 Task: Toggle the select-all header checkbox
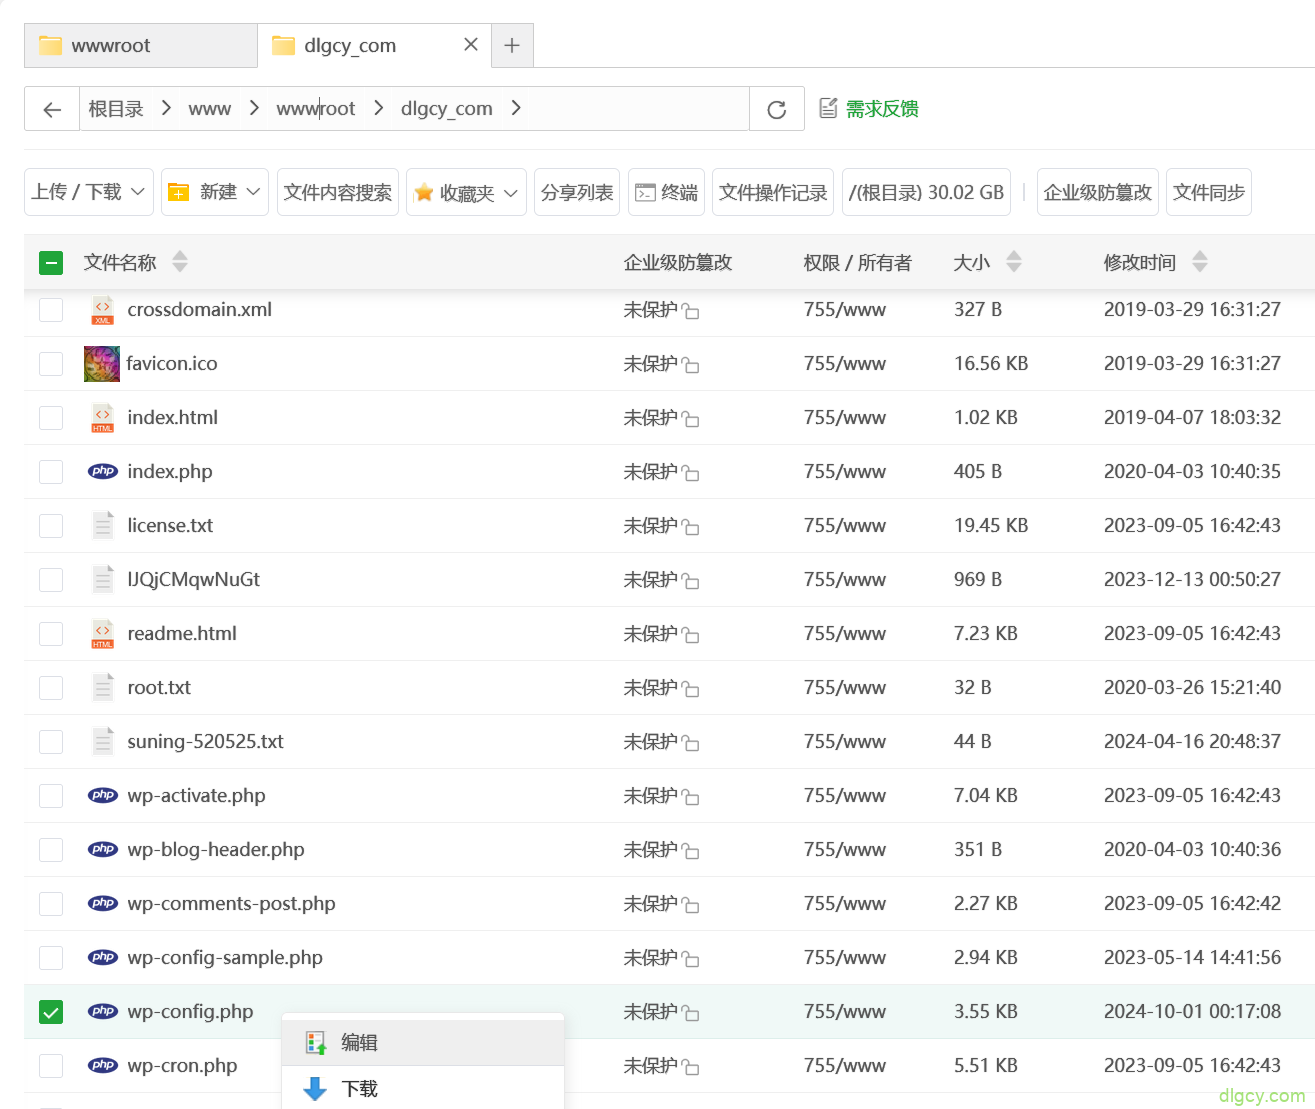click(51, 262)
